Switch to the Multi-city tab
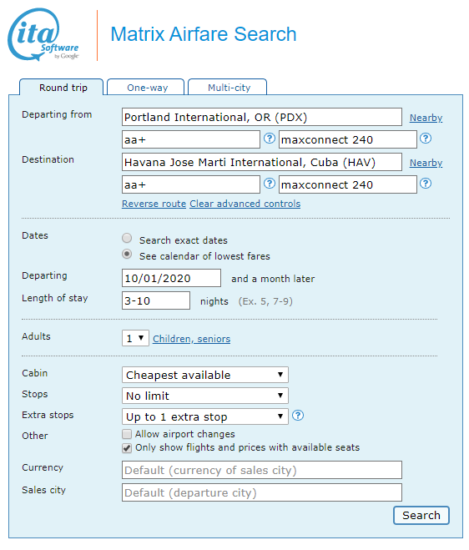 228,87
